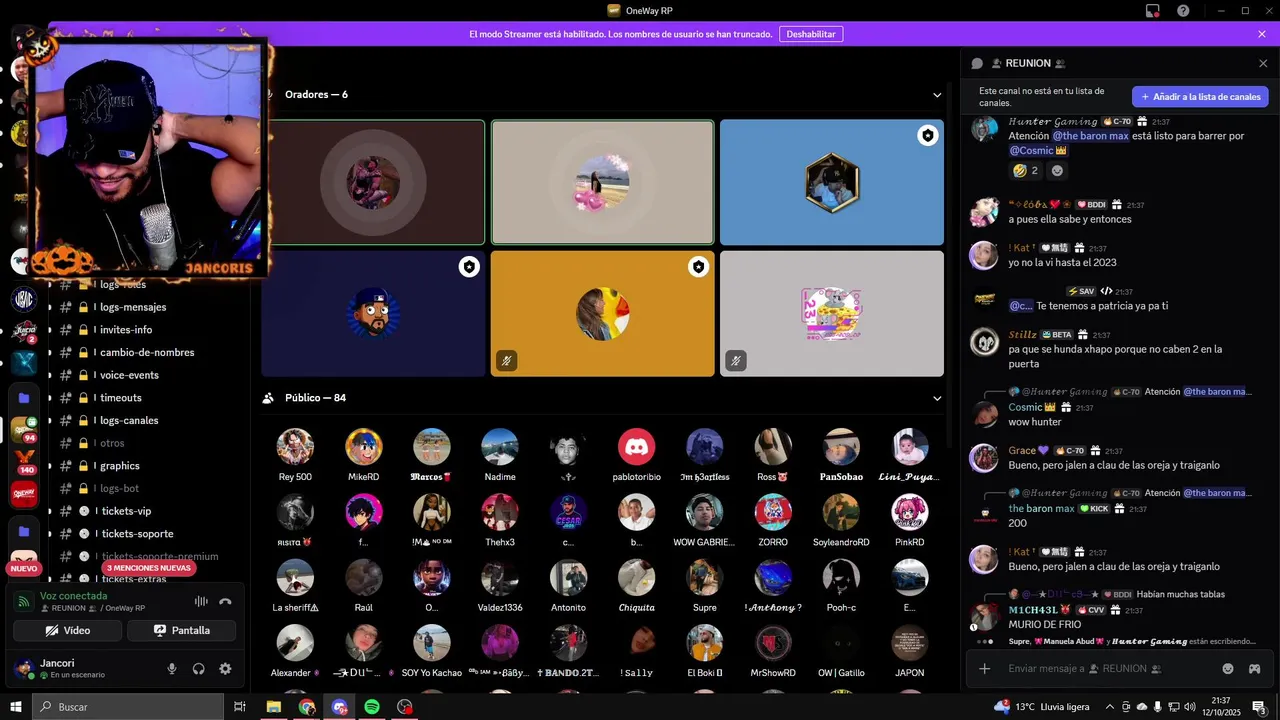Close the REUNION chat panel

pyautogui.click(x=1263, y=63)
